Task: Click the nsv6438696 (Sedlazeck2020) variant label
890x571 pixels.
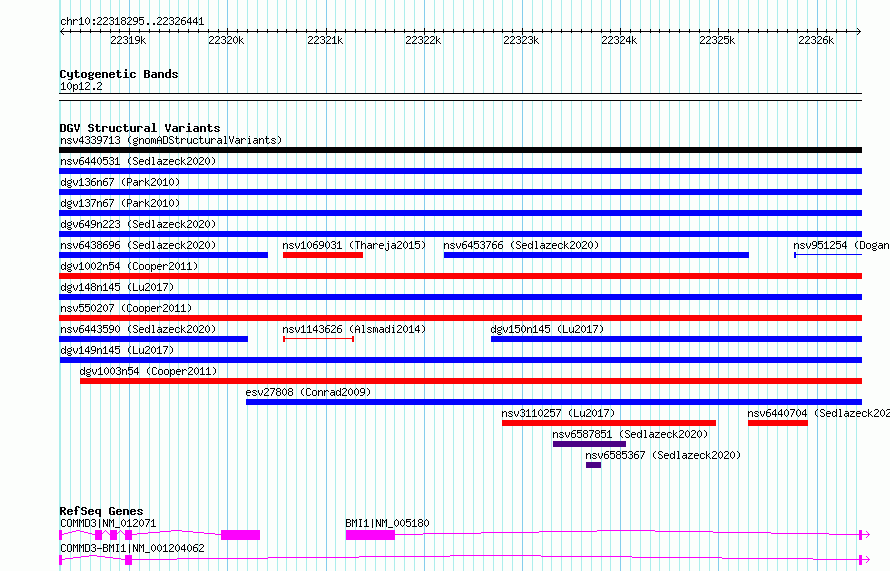Action: (138, 245)
